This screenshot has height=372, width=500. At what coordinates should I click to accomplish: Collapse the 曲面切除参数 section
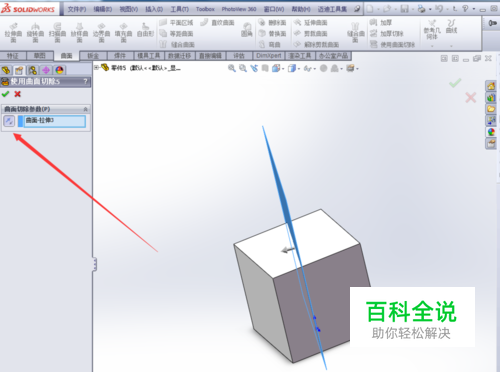(x=85, y=109)
